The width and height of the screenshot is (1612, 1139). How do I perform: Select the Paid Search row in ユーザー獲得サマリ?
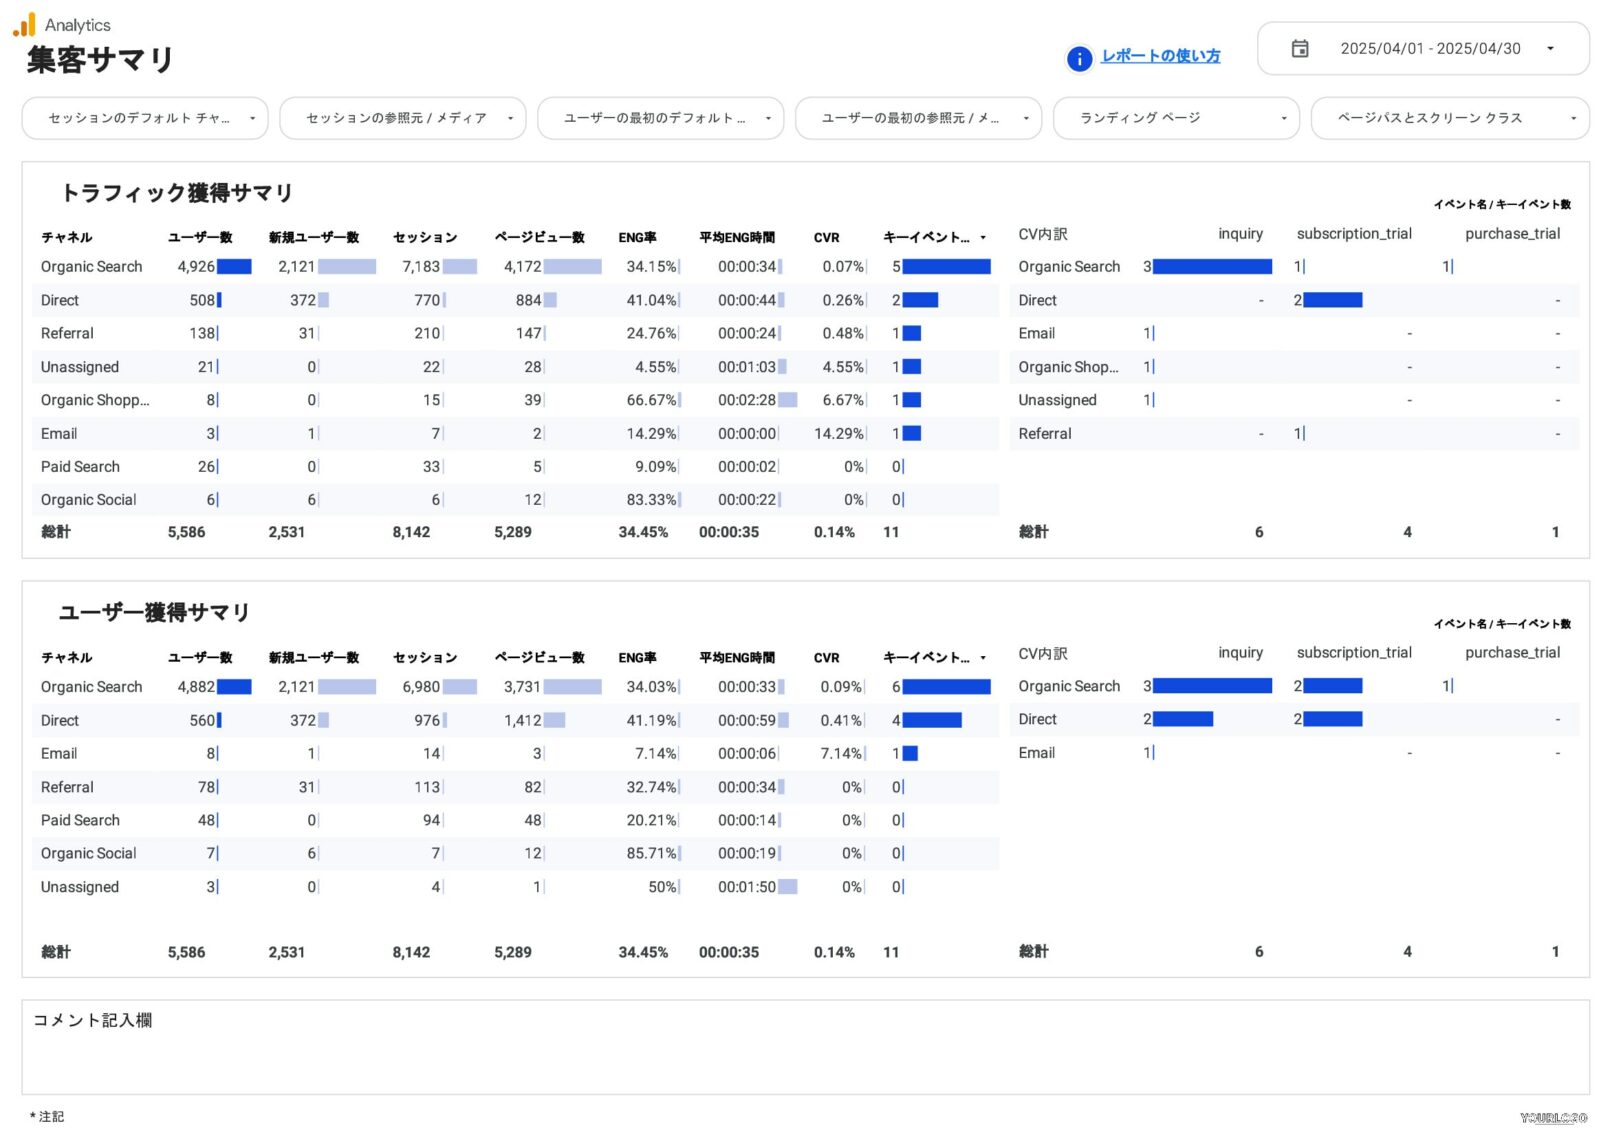[x=80, y=821]
